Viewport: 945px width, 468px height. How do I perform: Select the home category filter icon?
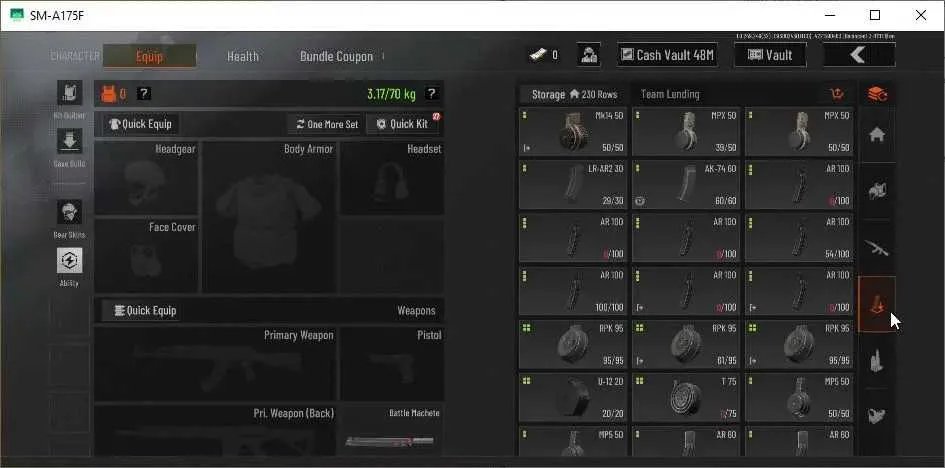[x=877, y=135]
